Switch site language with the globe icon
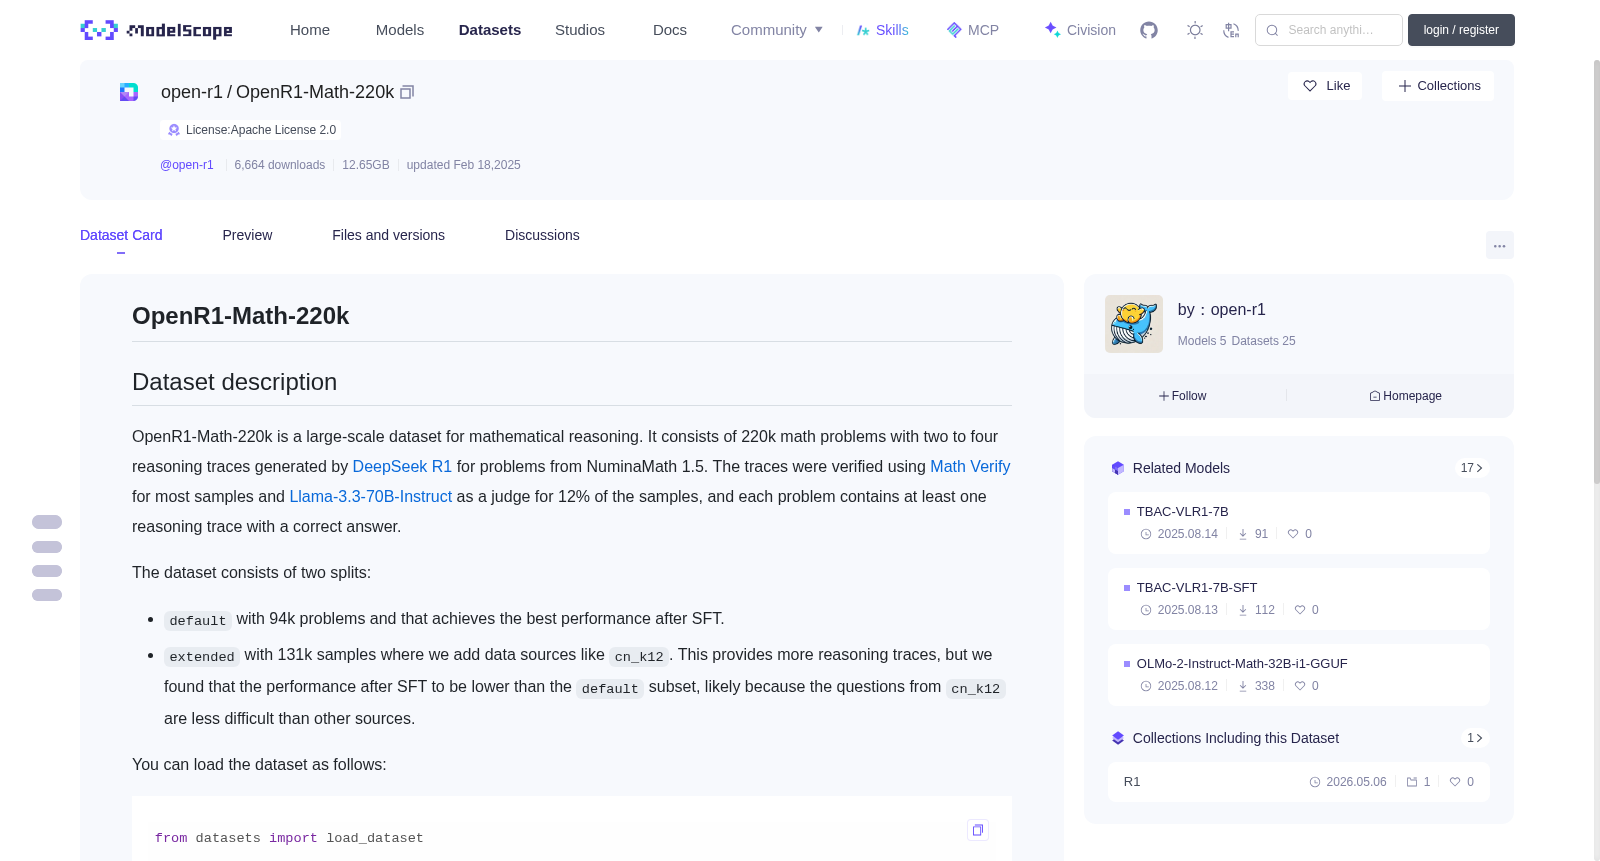 1232,30
